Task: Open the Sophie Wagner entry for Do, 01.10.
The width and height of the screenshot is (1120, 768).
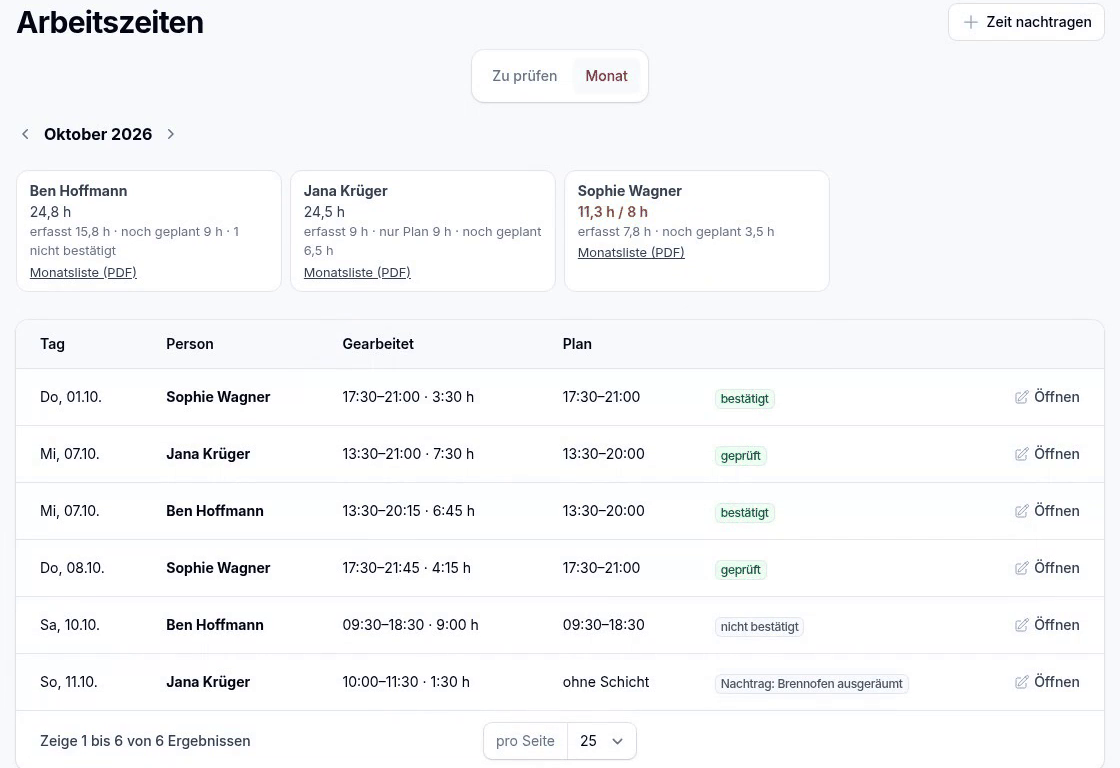Action: 1047,397
